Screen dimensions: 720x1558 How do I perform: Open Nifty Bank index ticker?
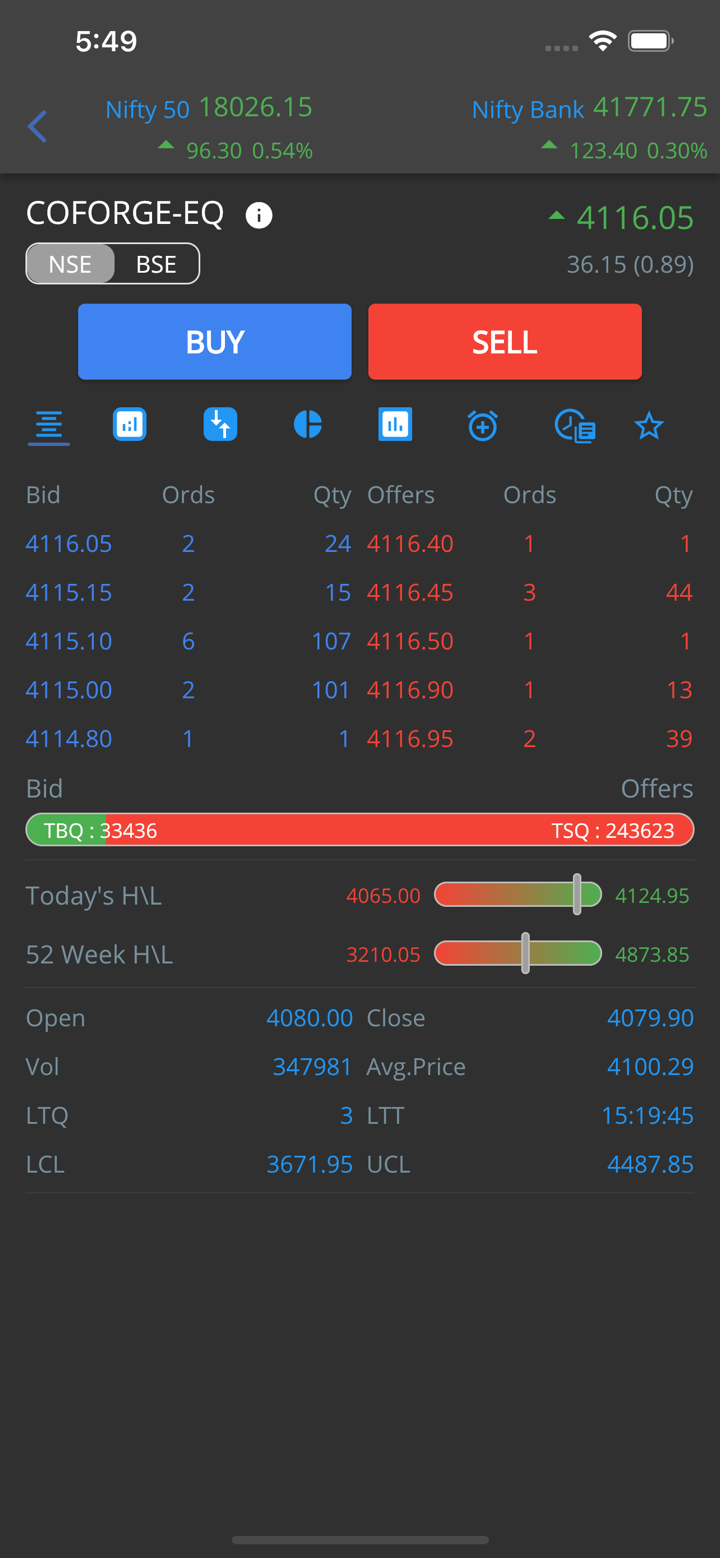(589, 127)
